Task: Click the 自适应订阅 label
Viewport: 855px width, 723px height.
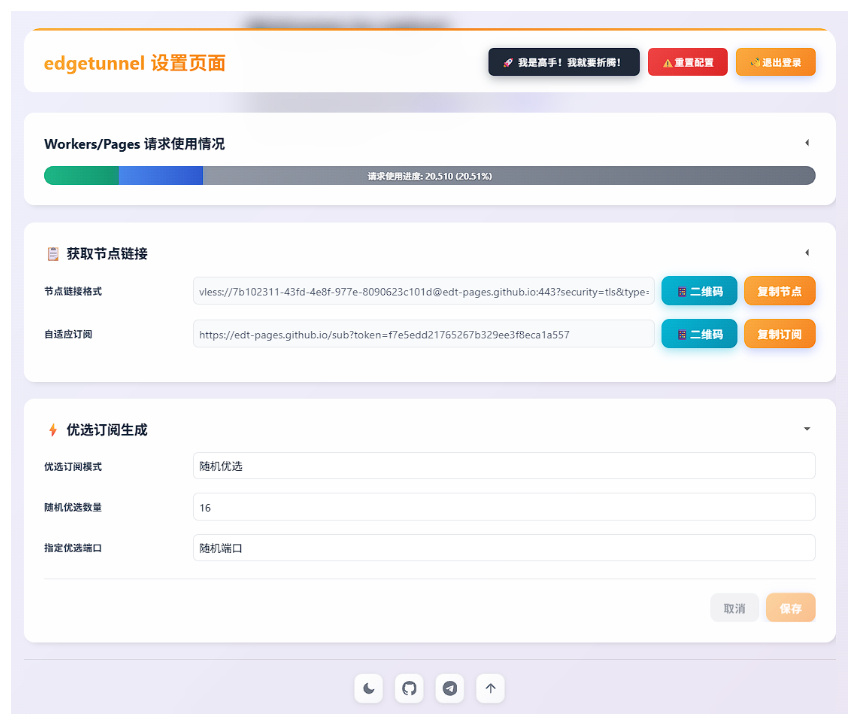Action: [68, 334]
